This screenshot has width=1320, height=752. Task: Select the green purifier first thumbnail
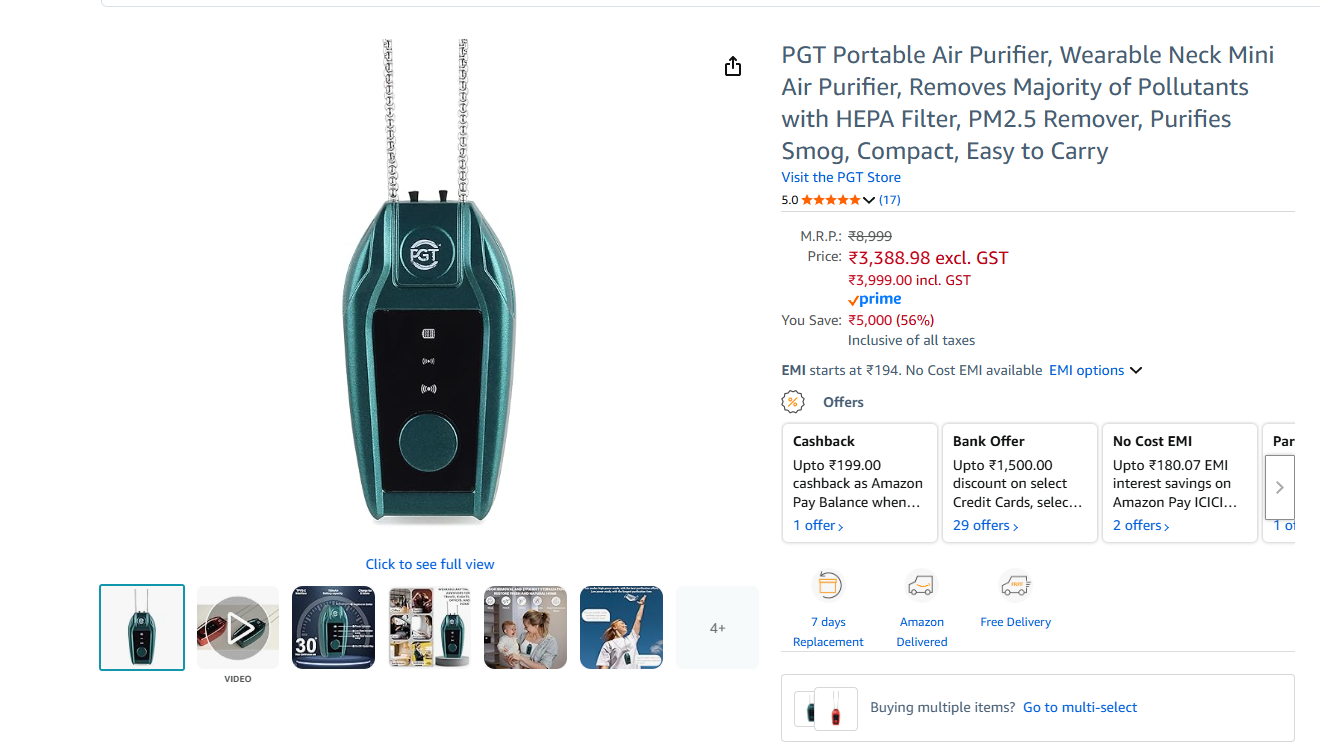pyautogui.click(x=142, y=627)
